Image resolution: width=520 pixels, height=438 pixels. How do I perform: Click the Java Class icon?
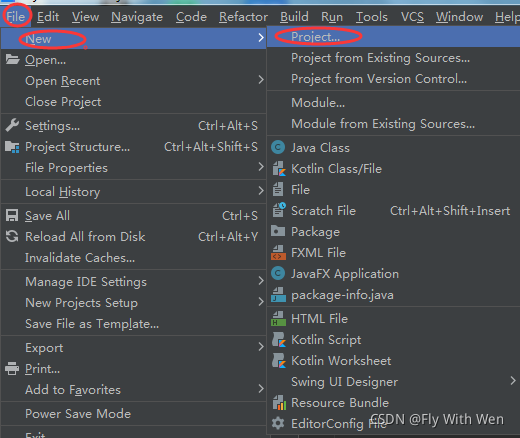click(x=278, y=147)
